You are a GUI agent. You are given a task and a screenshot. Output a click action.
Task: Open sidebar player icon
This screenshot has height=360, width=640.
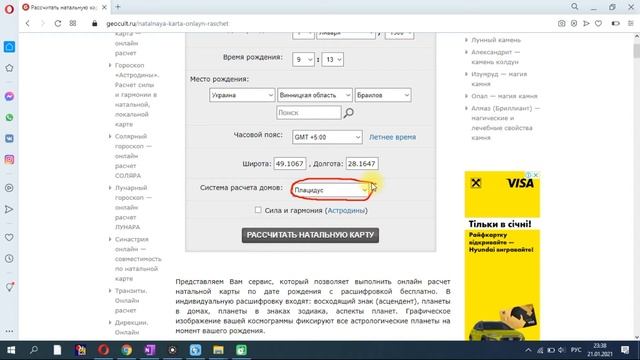9,188
